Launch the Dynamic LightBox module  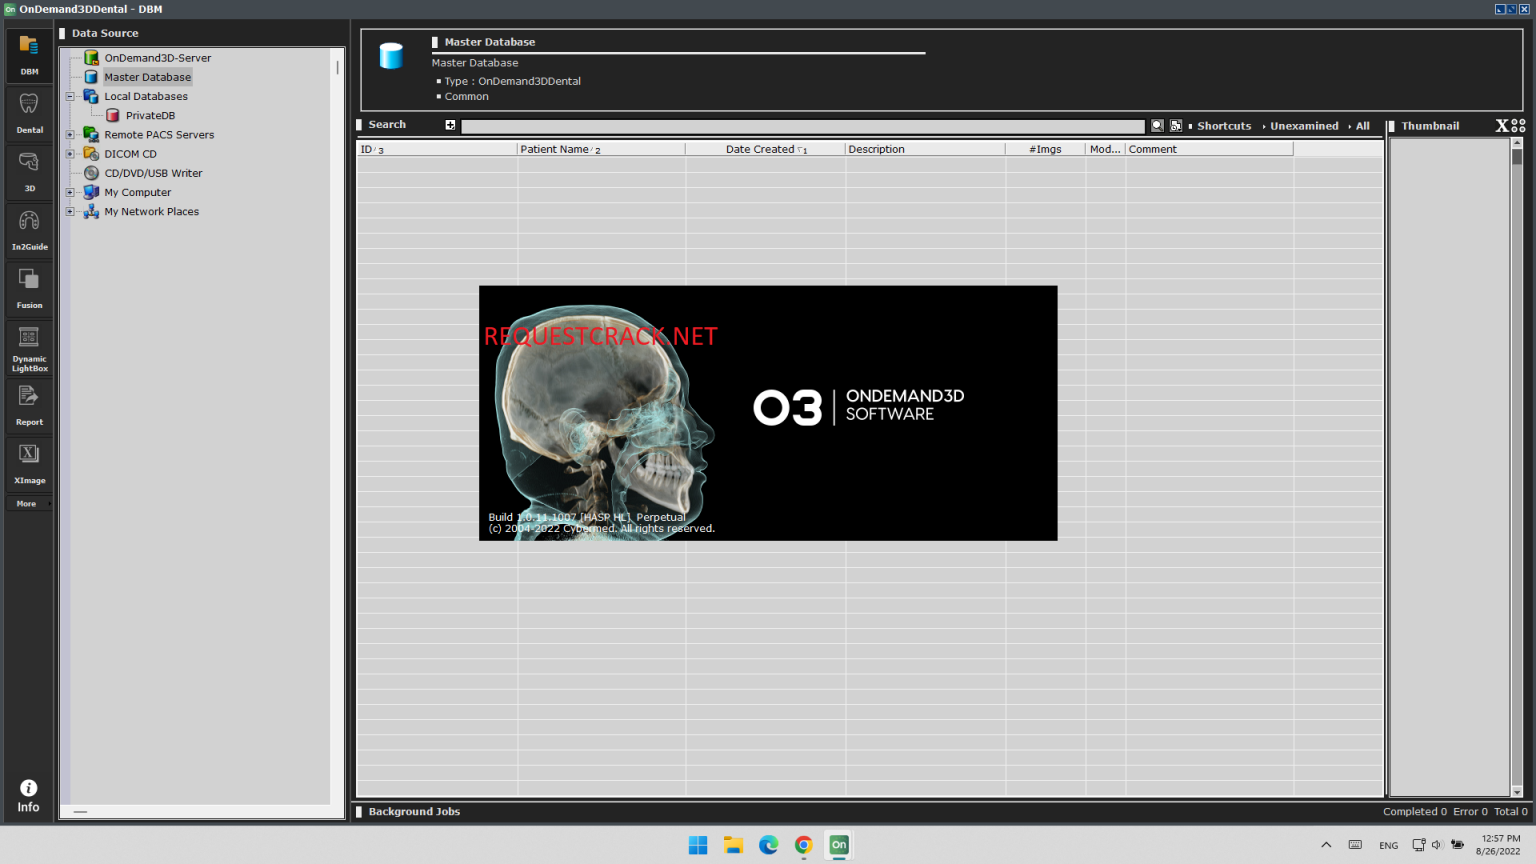(x=28, y=345)
